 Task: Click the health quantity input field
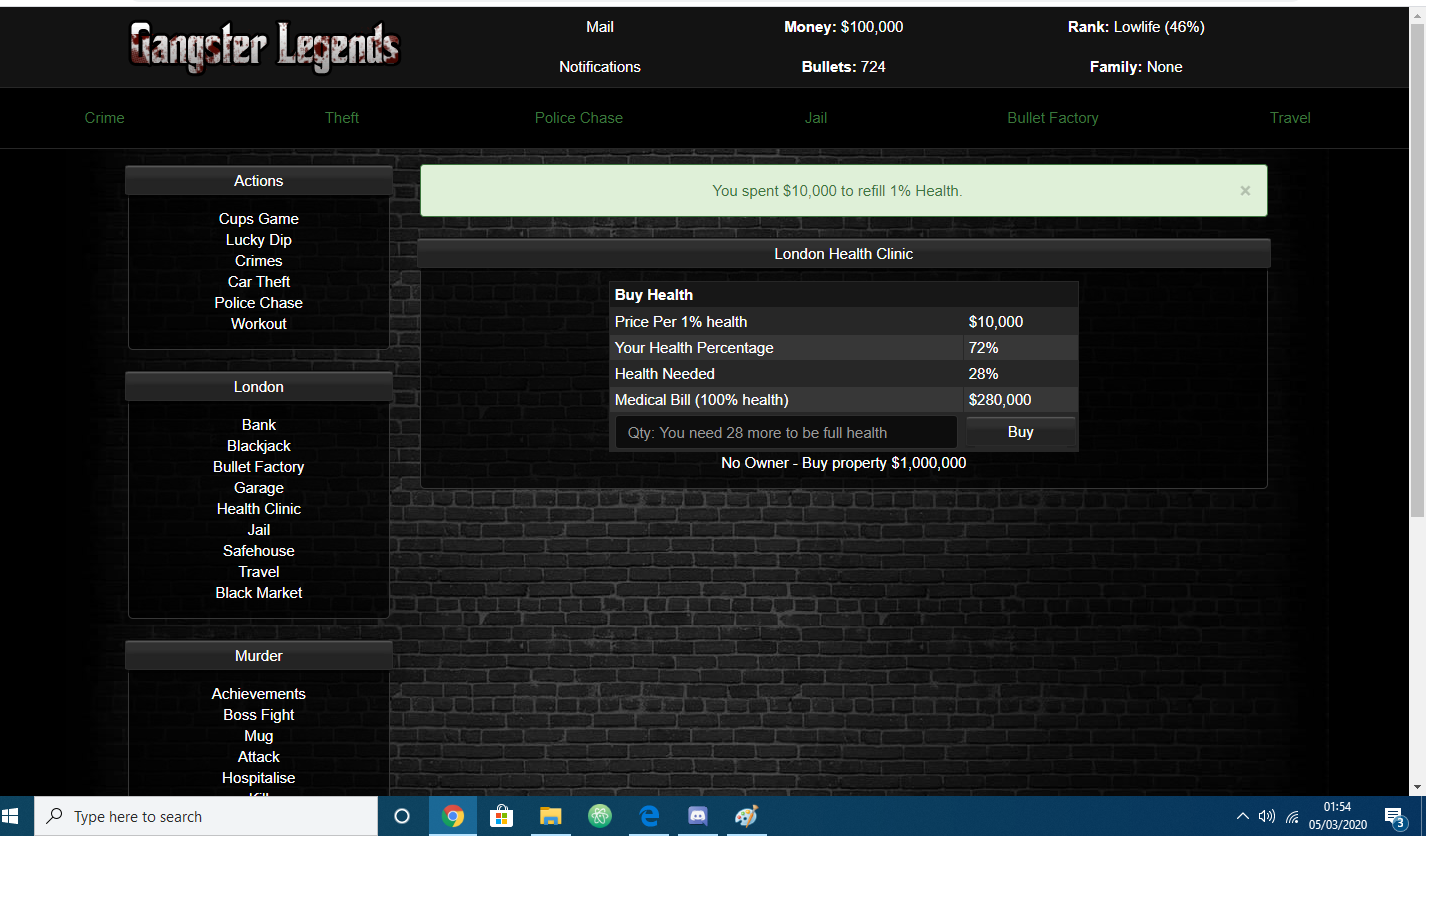pos(786,433)
